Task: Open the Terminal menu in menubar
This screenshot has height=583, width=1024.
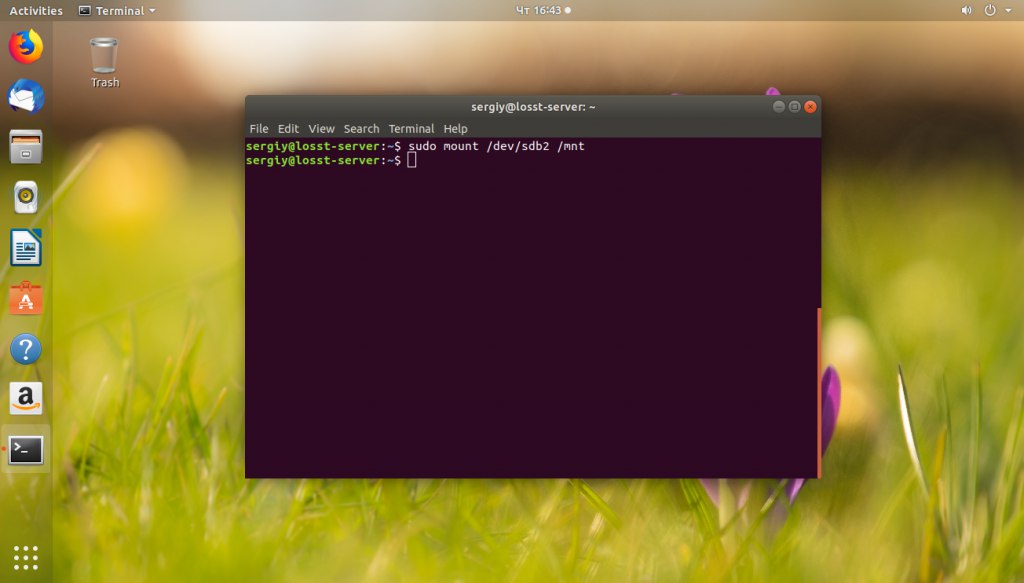Action: [411, 129]
